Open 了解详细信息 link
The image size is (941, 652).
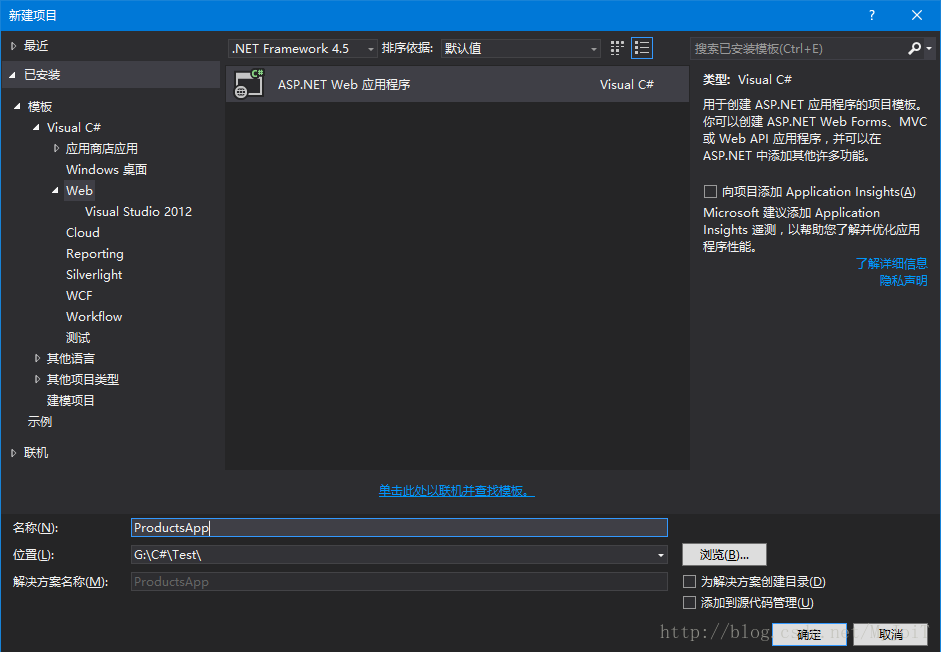(891, 263)
